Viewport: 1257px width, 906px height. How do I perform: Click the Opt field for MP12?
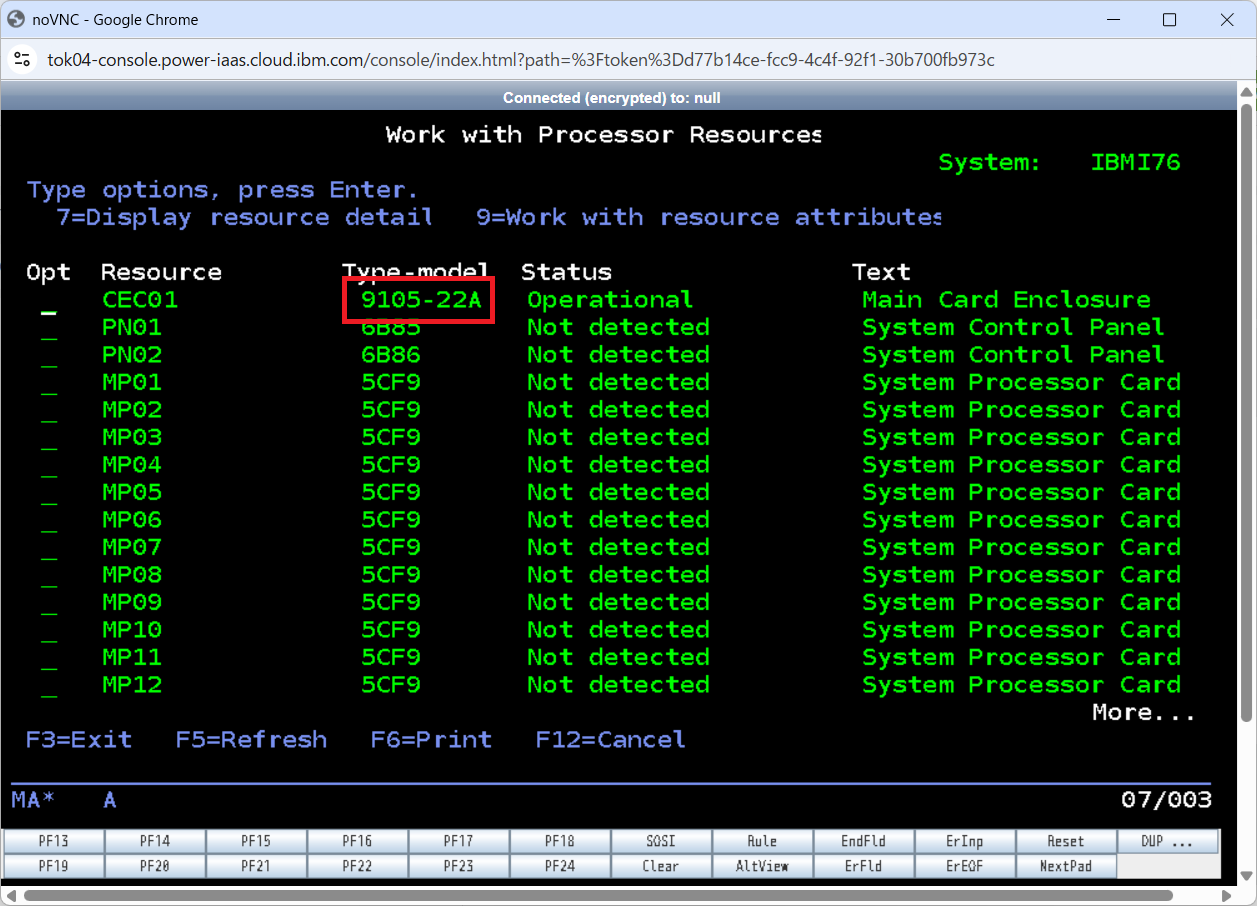pos(49,687)
